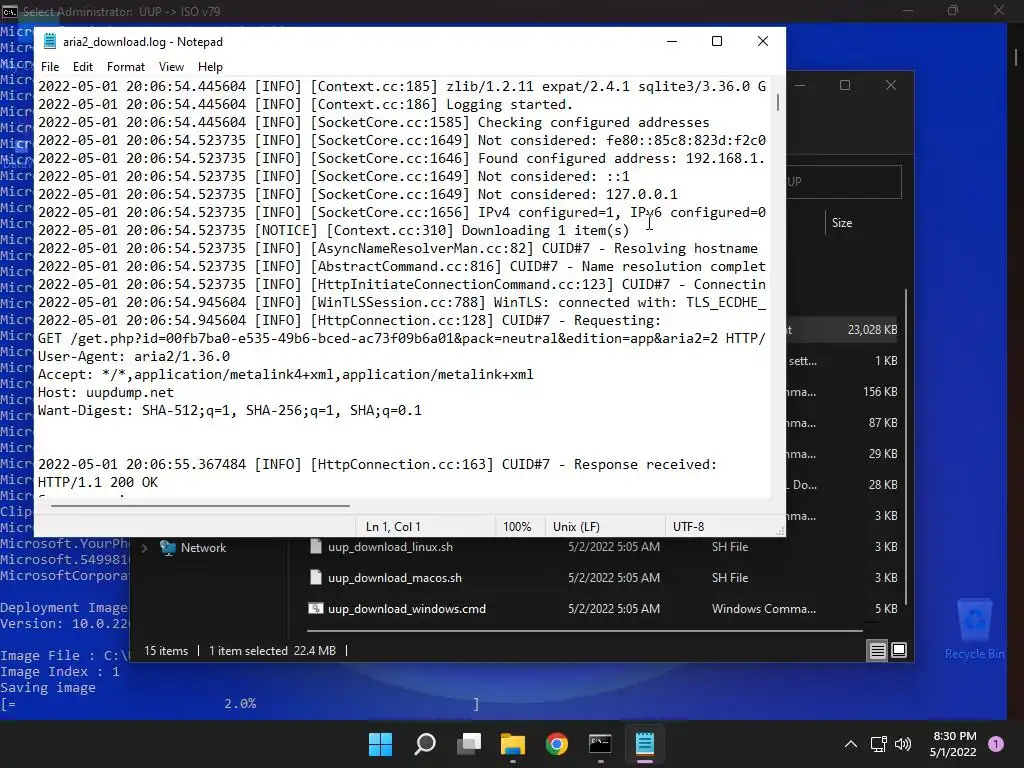This screenshot has width=1024, height=768.
Task: Click the 156 KB file size cell
Action: click(880, 392)
